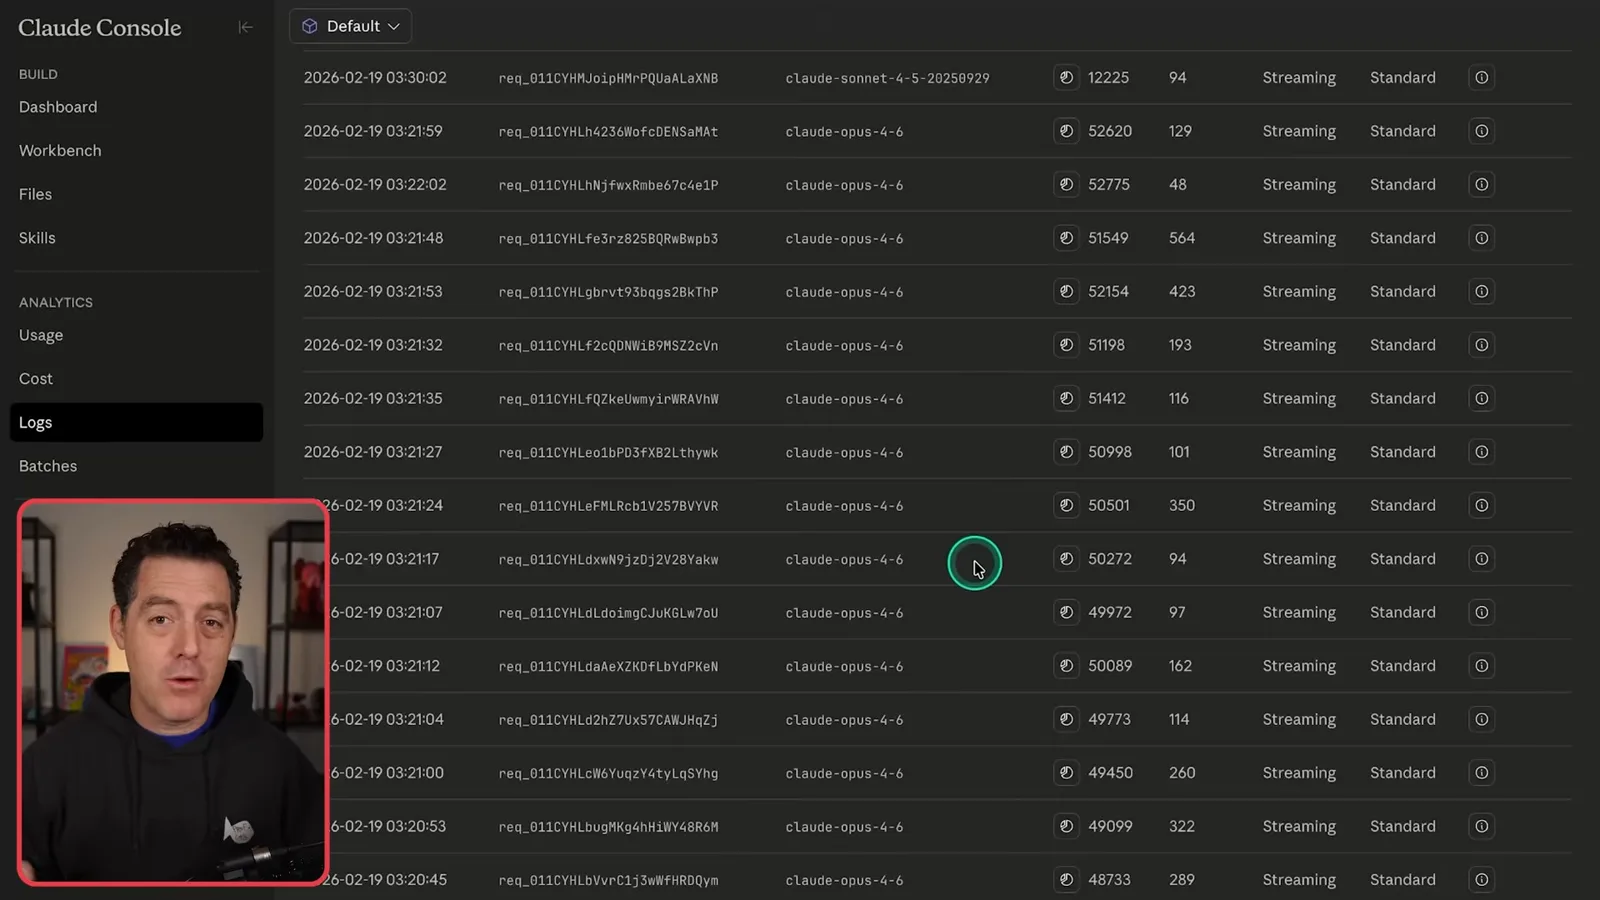Viewport: 1600px width, 900px height.
Task: Select request ID req_011CYHMJoipHMrPQUaALaXNB
Action: pos(608,78)
